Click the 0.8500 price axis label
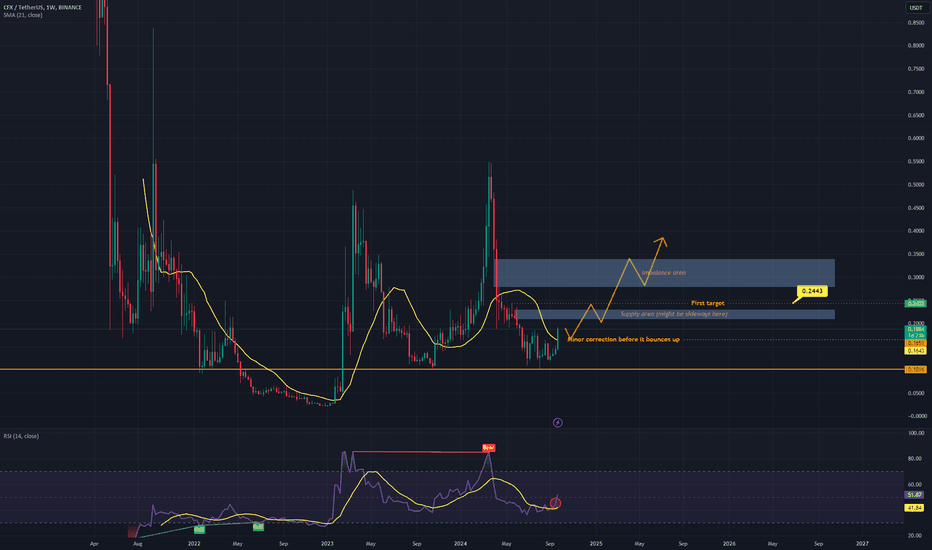The height and width of the screenshot is (550, 932). point(916,23)
